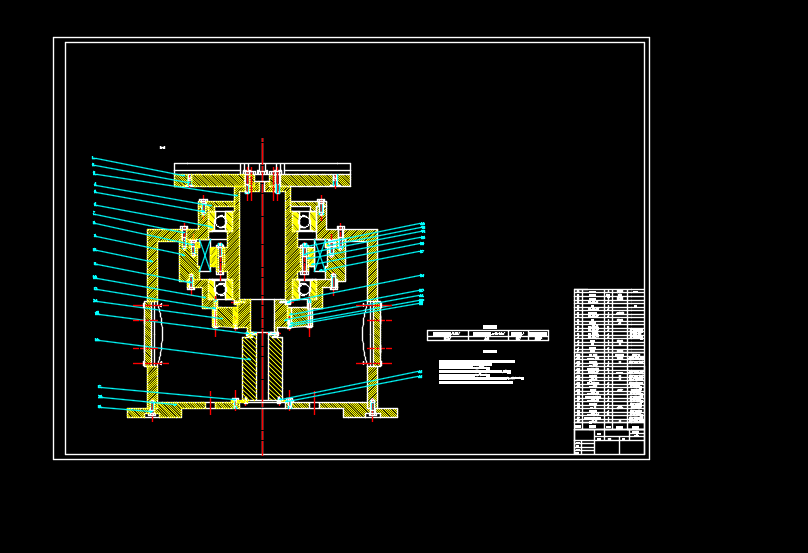Click the cyan X-crossed component on the left
808x553 pixels.
(205, 255)
